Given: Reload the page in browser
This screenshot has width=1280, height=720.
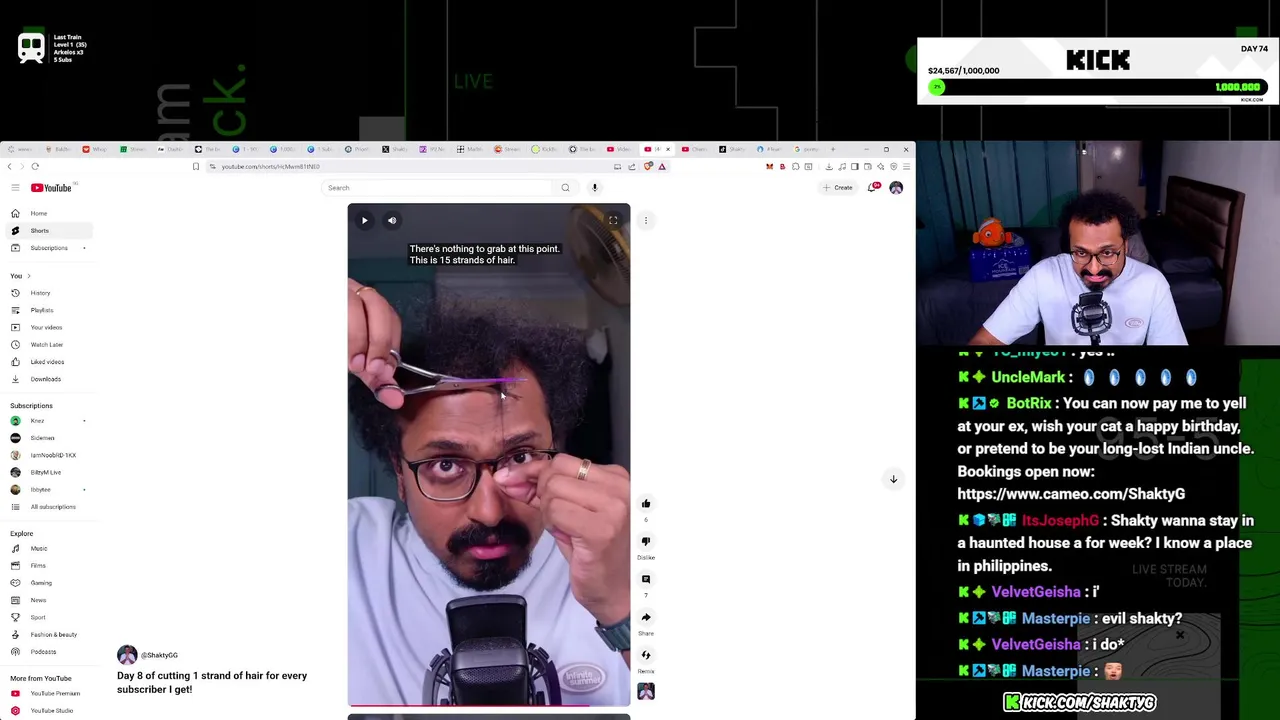Looking at the screenshot, I should tap(35, 166).
